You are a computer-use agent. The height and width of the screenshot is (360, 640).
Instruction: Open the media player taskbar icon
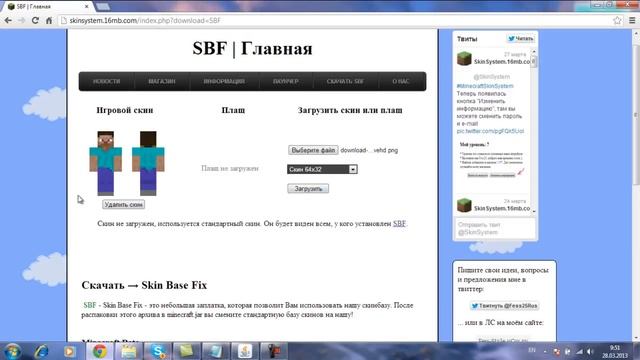[x=69, y=351]
